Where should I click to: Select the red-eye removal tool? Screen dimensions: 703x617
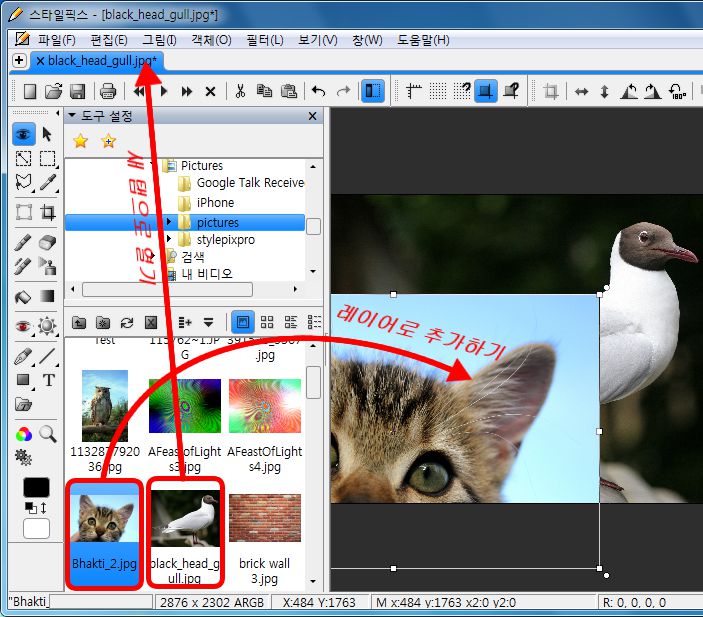click(23, 326)
